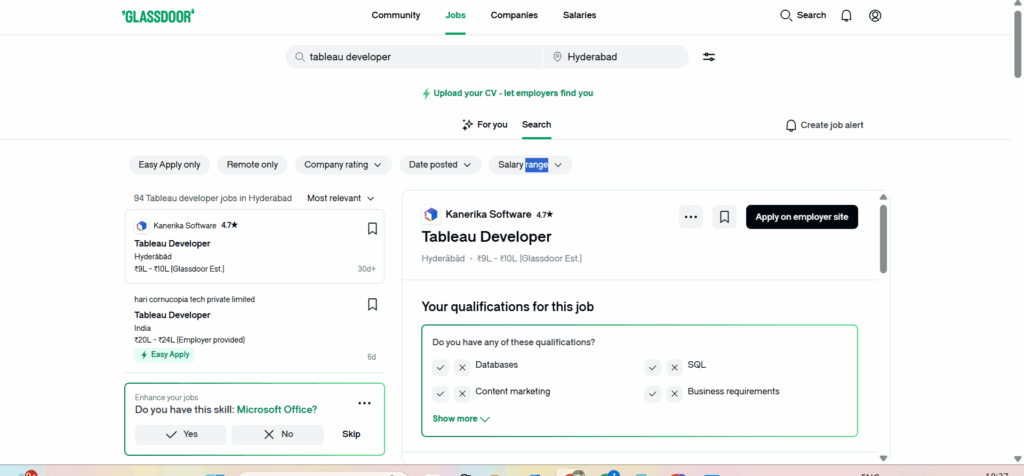Viewport: 1024px width, 476px height.
Task: Confirm SQL qualification with checkmark
Action: click(653, 368)
